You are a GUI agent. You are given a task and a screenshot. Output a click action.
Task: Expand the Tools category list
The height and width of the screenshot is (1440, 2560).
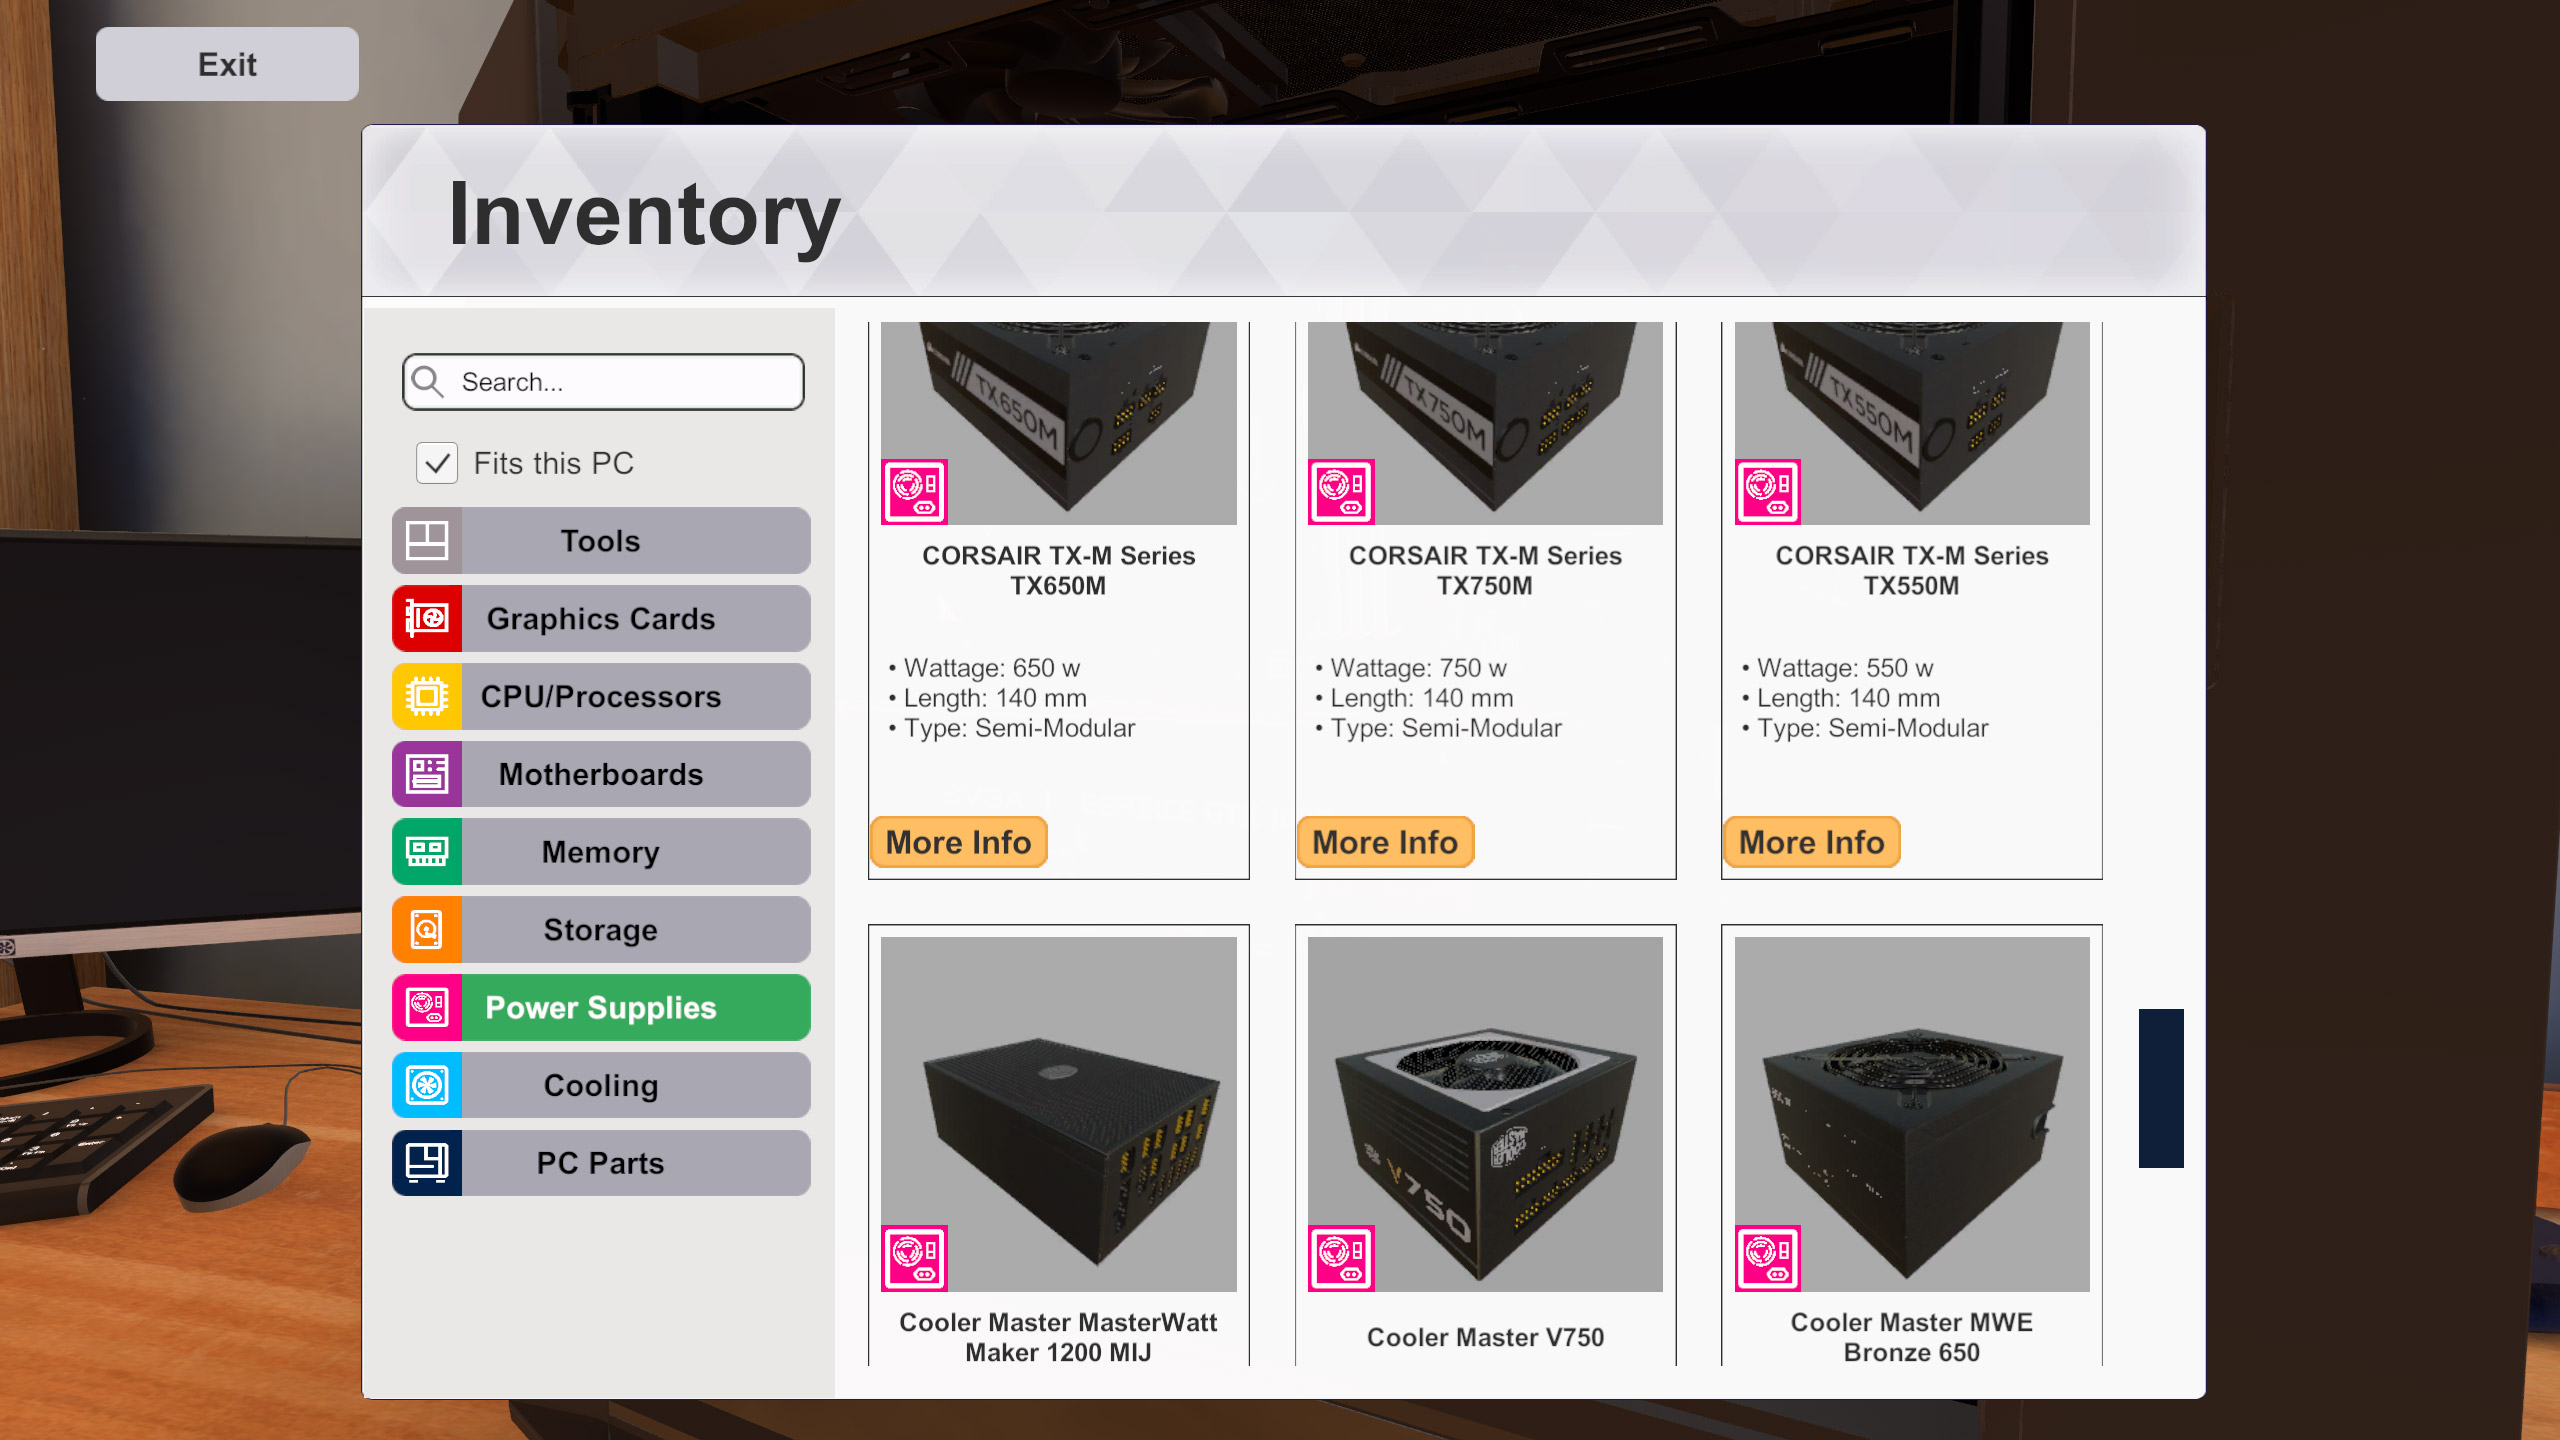tap(600, 540)
